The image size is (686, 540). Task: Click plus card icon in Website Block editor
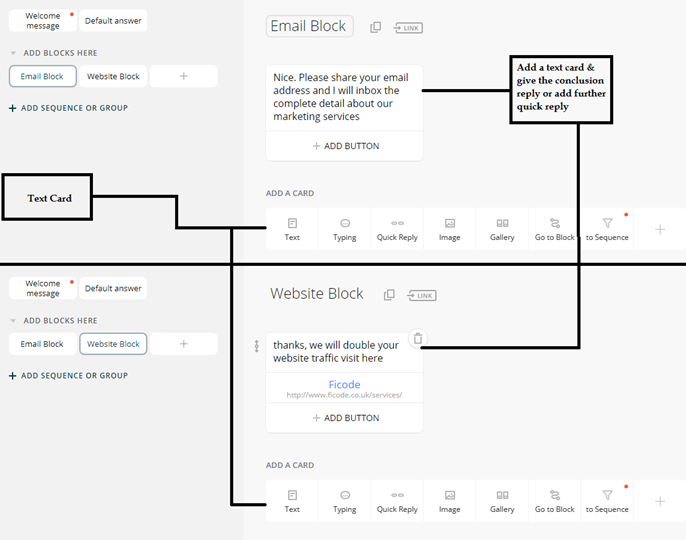coord(660,501)
